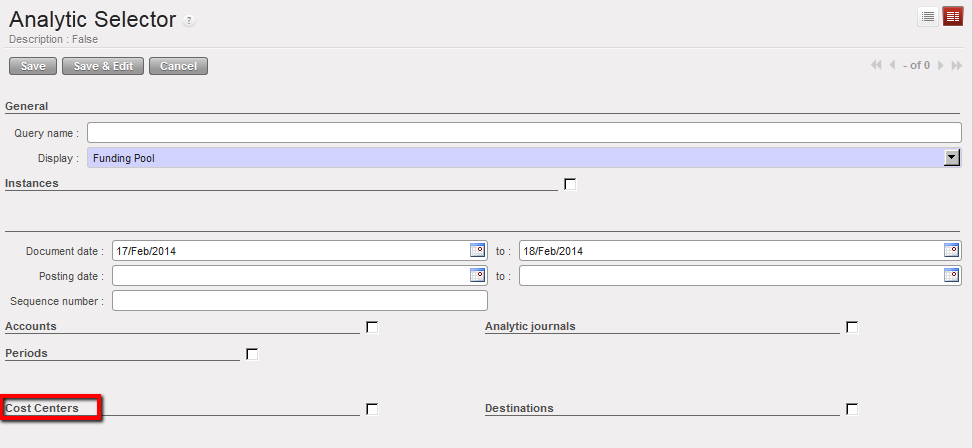Open Posting date end calendar picker
This screenshot has width=973, height=448.
(951, 275)
